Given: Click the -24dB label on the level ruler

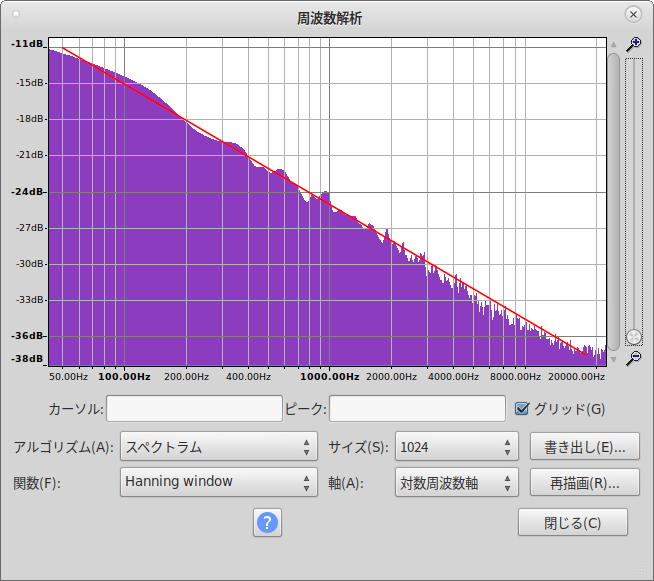Looking at the screenshot, I should point(27,191).
